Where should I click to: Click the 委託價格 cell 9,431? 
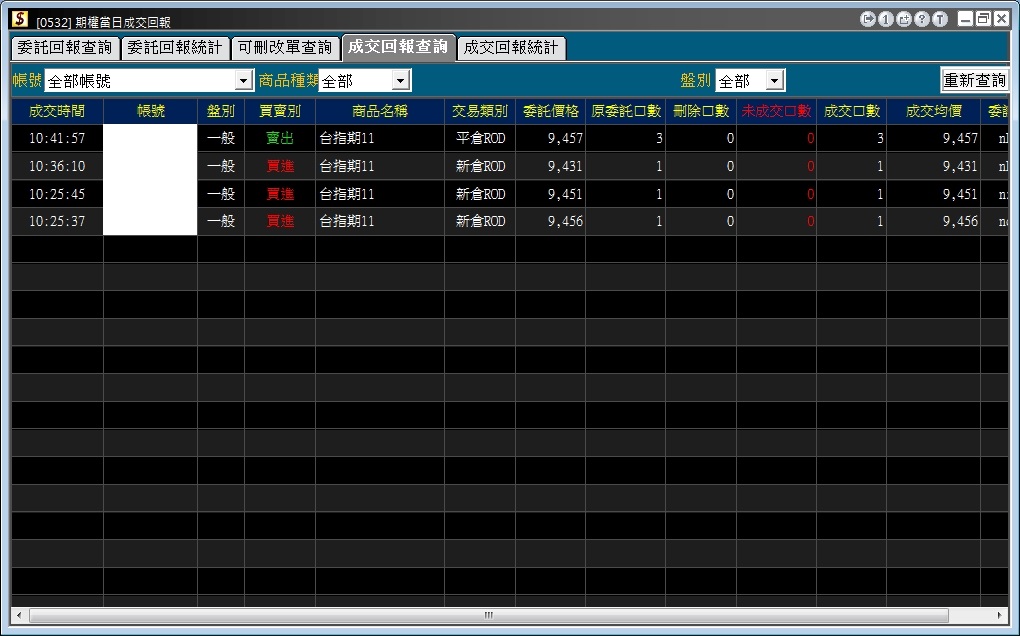pyautogui.click(x=551, y=166)
